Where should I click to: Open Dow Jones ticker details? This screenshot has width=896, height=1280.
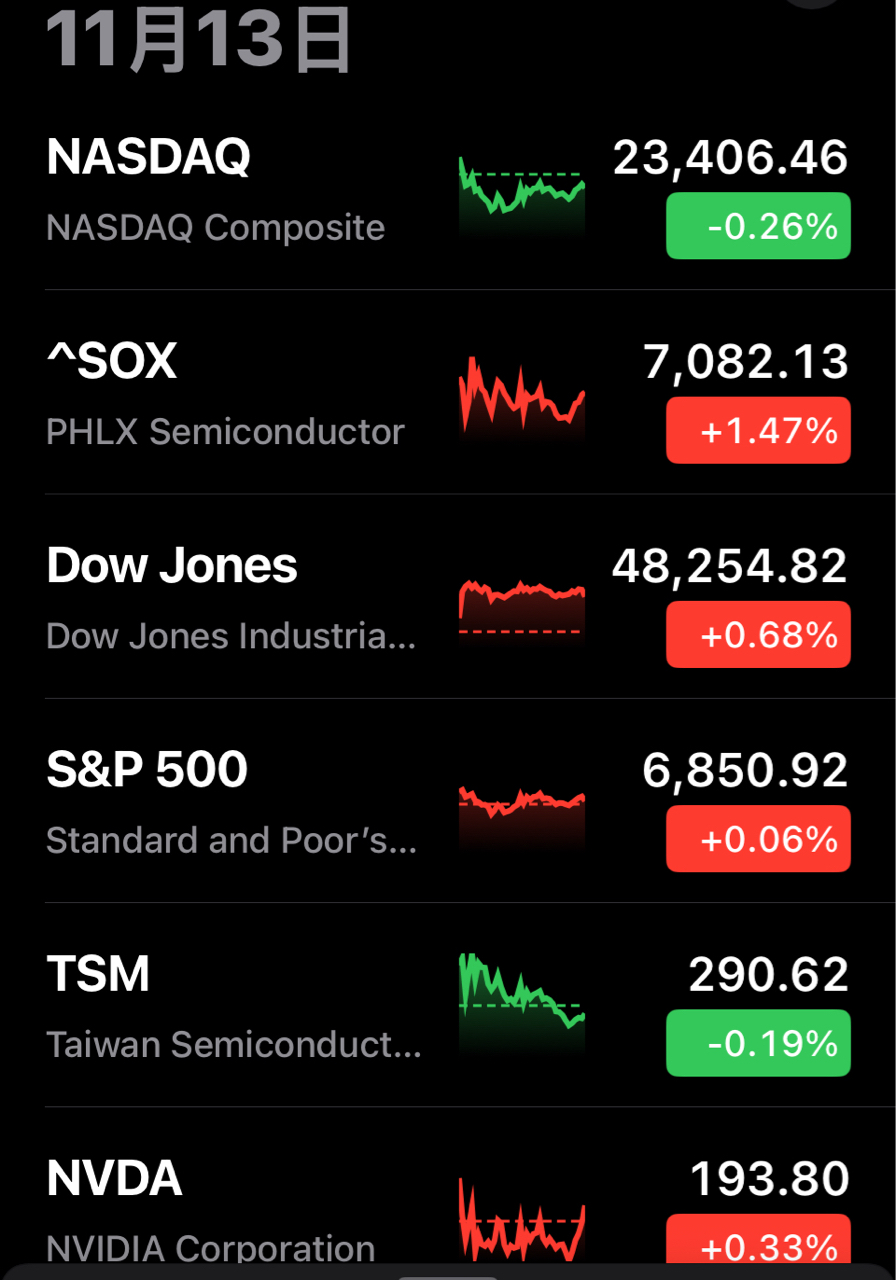click(x=172, y=566)
